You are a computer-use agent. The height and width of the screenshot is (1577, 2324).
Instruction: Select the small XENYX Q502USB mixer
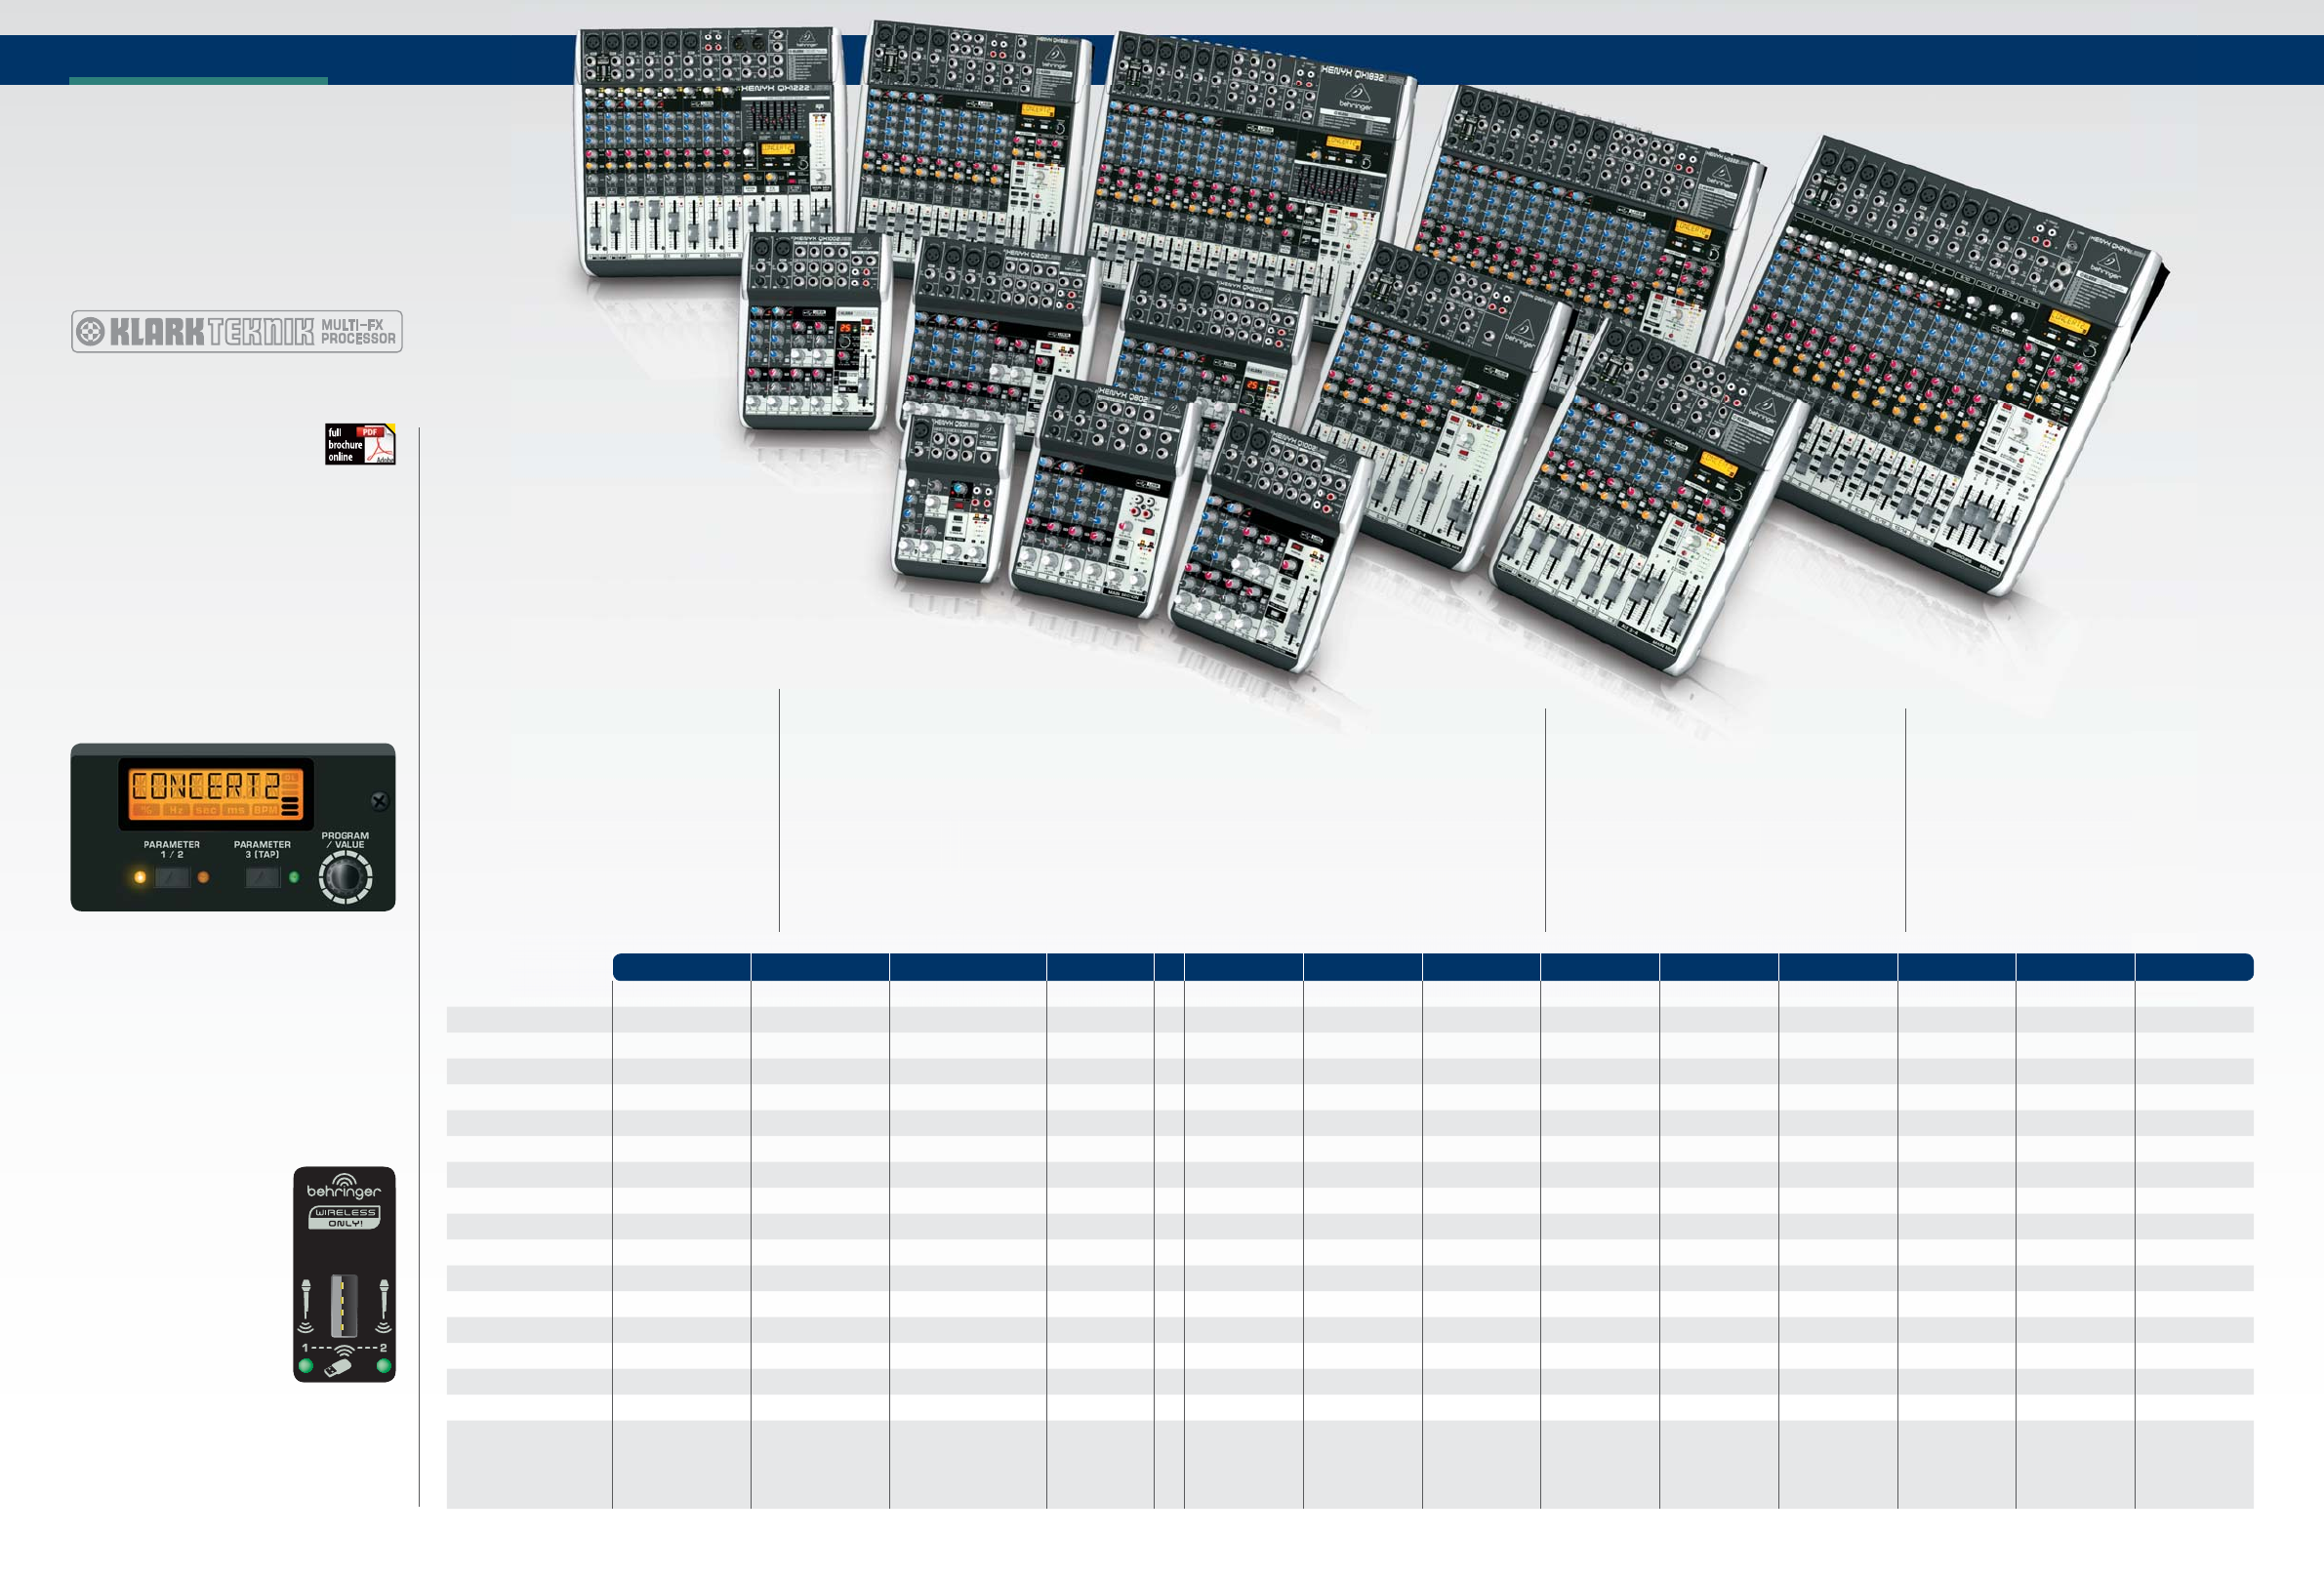pyautogui.click(x=950, y=500)
